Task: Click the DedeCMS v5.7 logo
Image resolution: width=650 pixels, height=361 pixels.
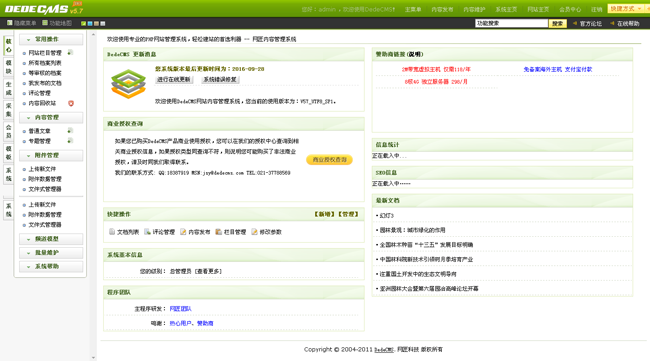Action: (44, 9)
